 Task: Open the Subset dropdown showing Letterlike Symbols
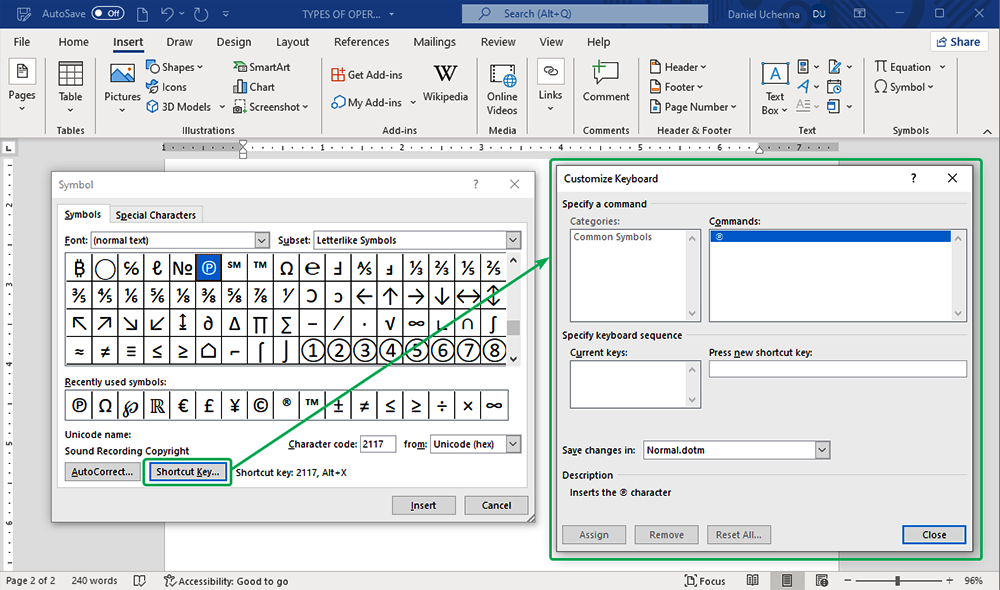(x=511, y=240)
